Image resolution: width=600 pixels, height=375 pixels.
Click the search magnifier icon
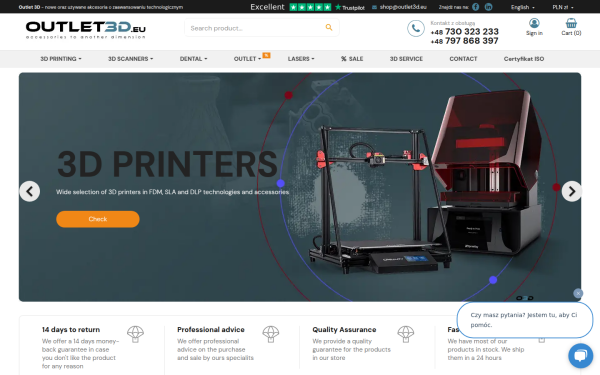[329, 27]
